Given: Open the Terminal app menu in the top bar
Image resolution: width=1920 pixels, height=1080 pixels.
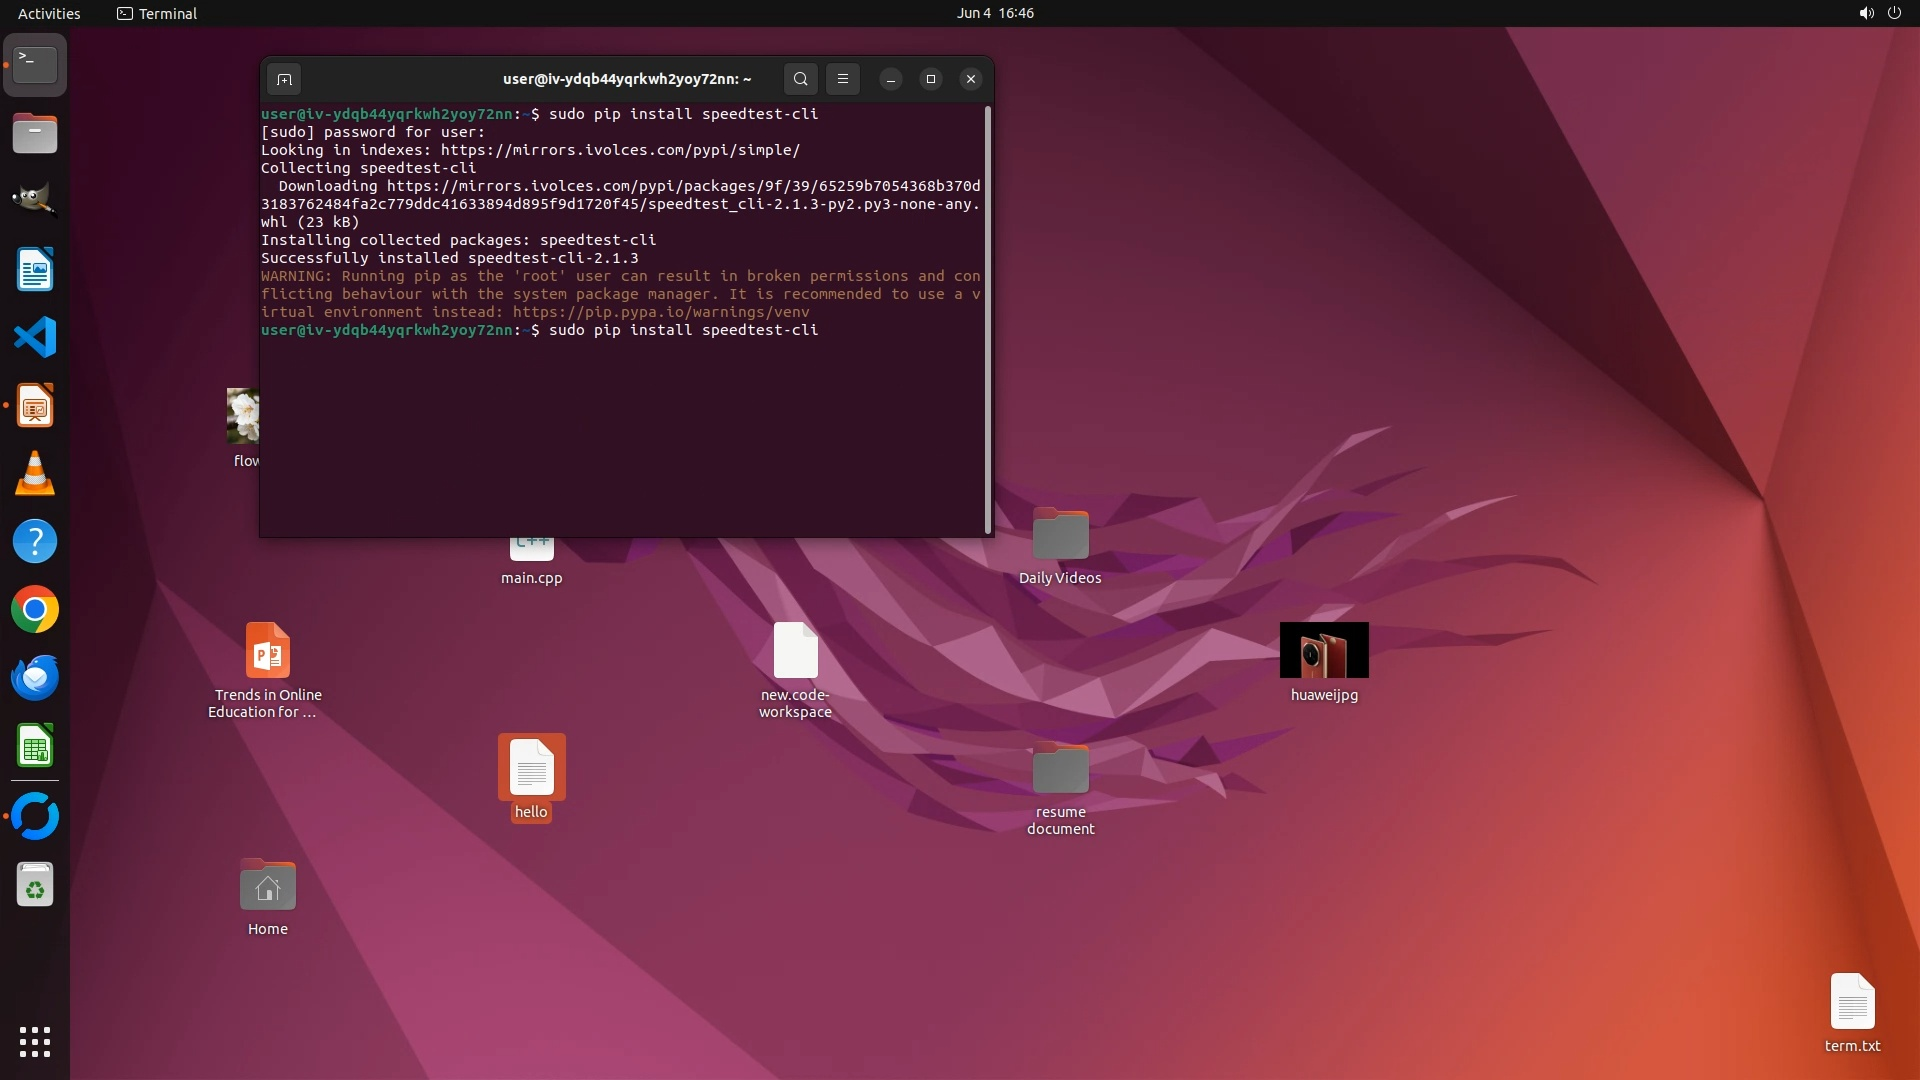Looking at the screenshot, I should point(157,13).
